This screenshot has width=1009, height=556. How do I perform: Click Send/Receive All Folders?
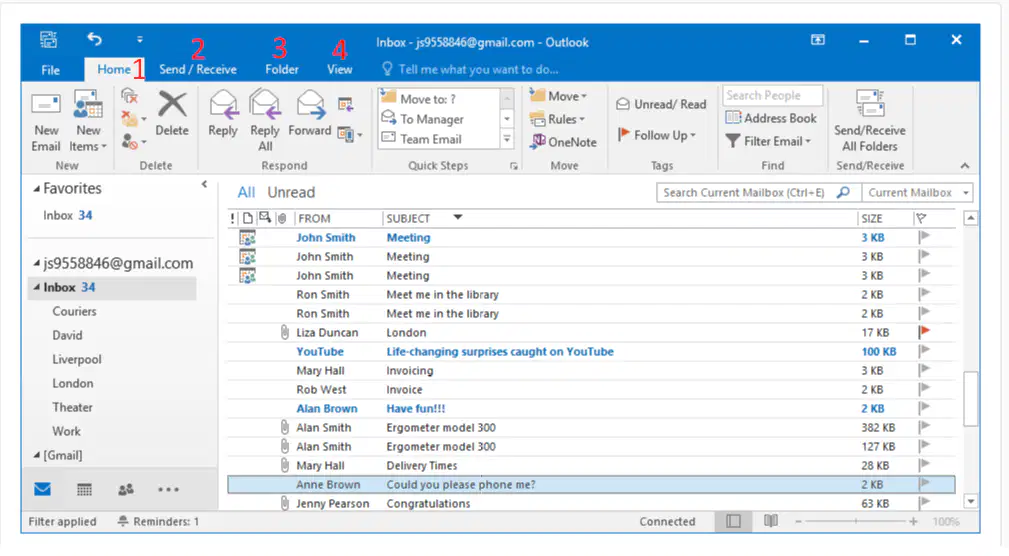869,122
